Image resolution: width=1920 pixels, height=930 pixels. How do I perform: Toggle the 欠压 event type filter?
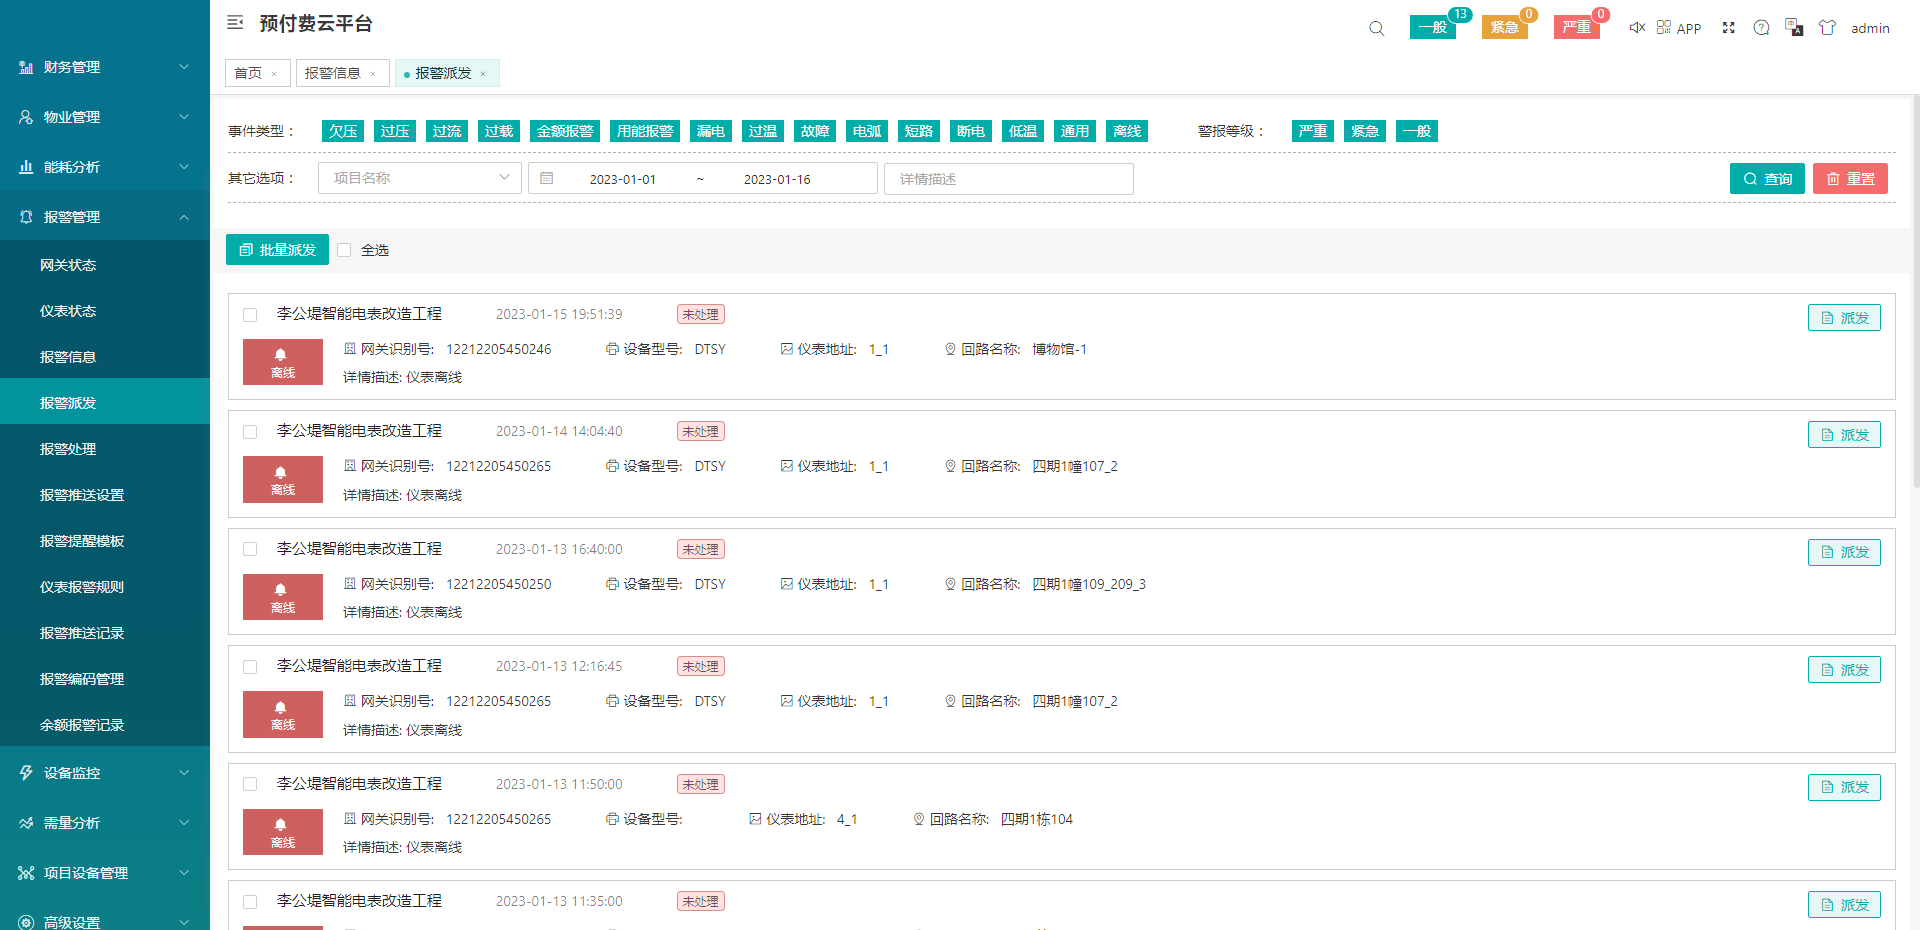tap(343, 131)
